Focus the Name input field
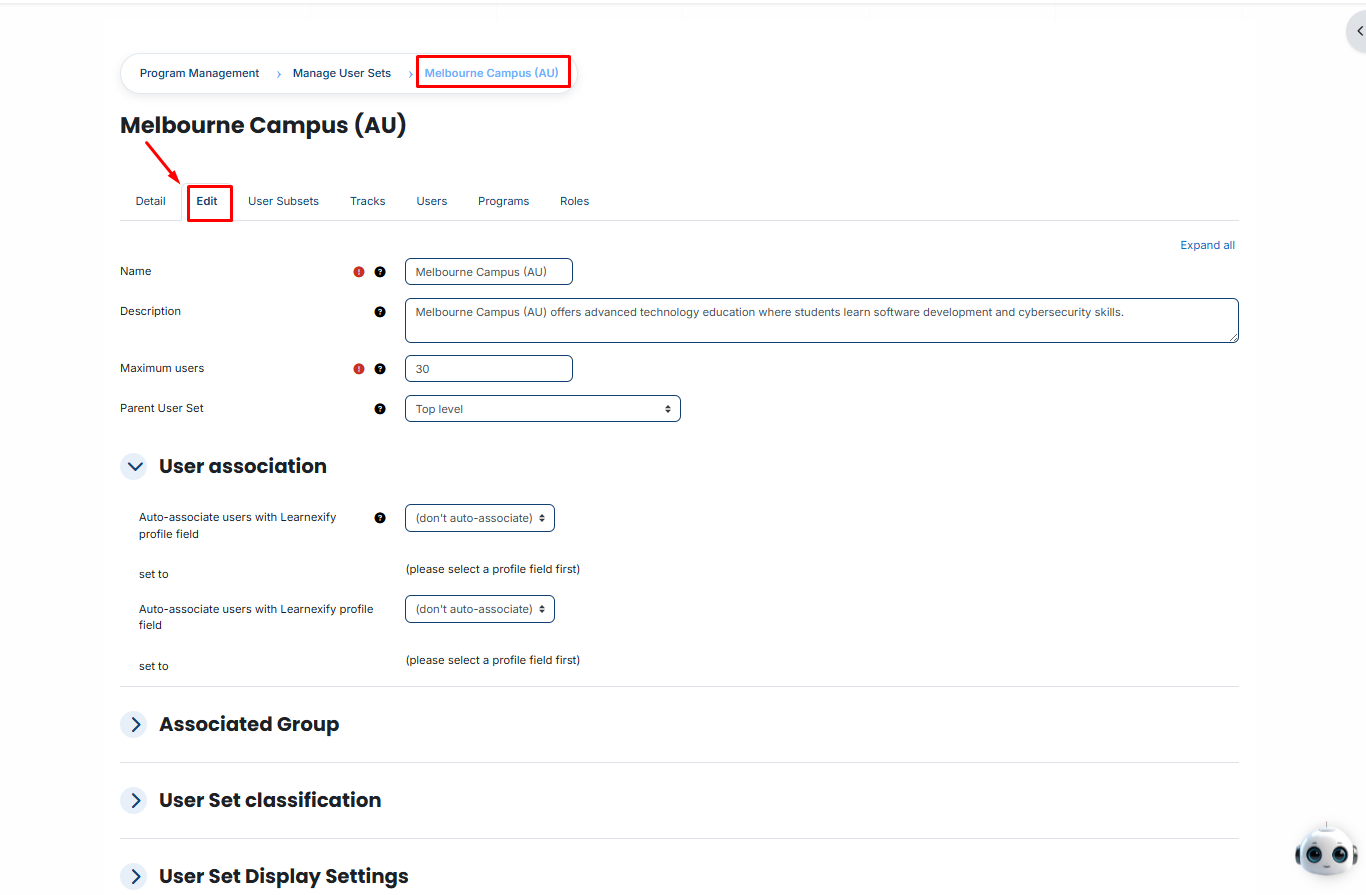1366x895 pixels. tap(489, 272)
